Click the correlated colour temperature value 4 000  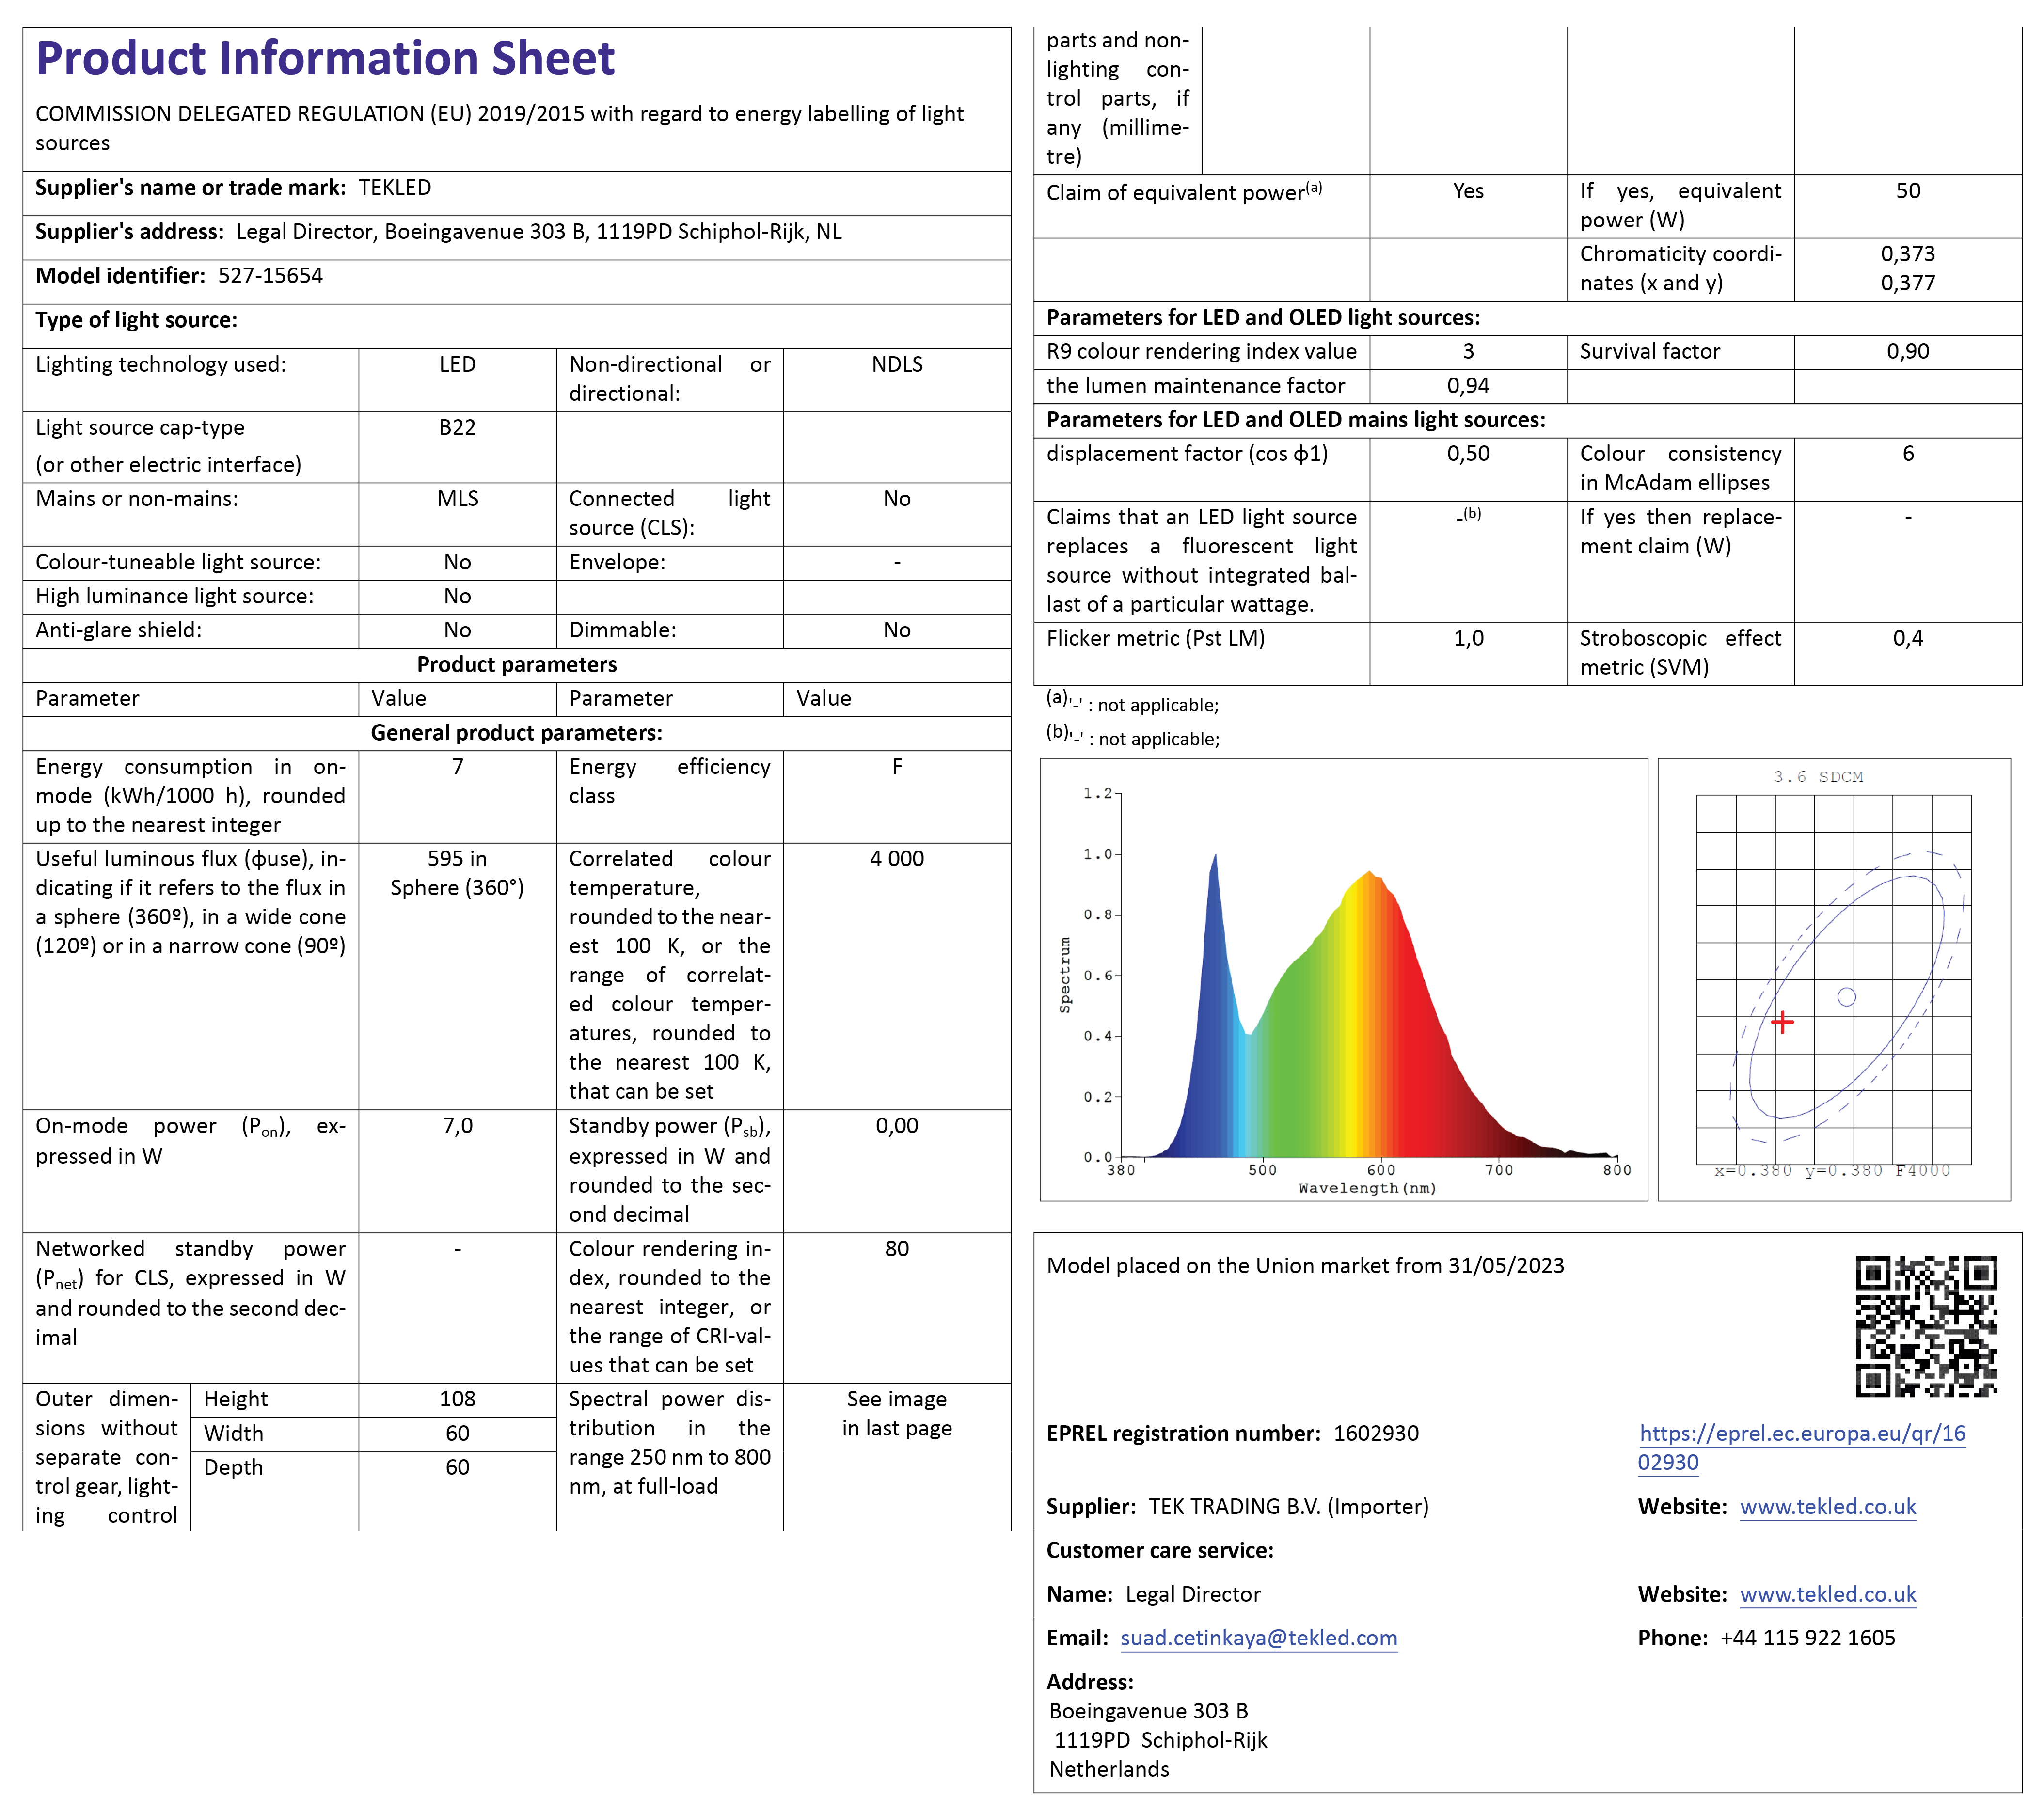click(896, 859)
